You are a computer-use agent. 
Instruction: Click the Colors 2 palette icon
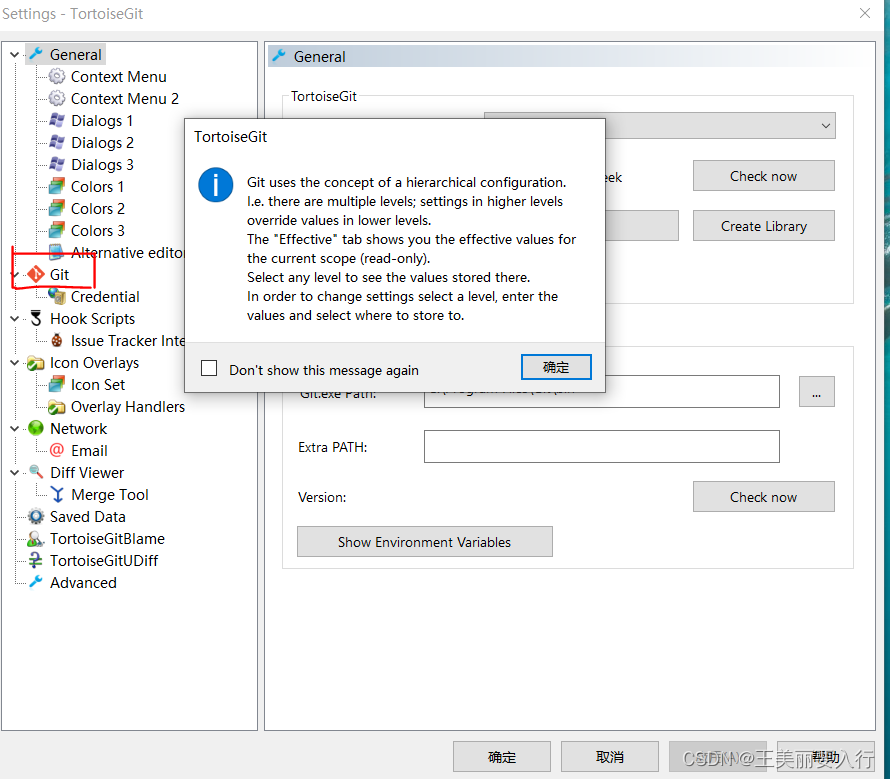(x=57, y=208)
